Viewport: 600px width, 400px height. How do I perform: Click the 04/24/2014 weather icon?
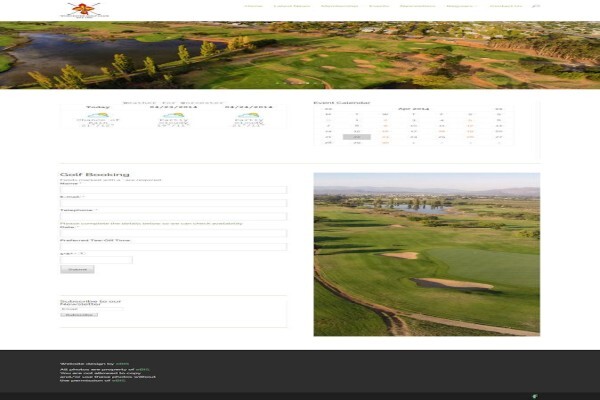pos(248,116)
